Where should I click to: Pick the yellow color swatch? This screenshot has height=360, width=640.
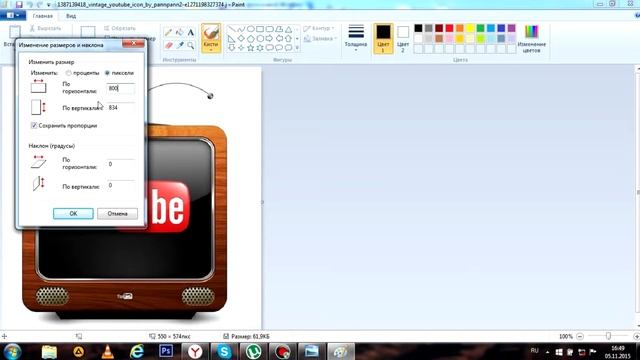pyautogui.click(x=470, y=28)
